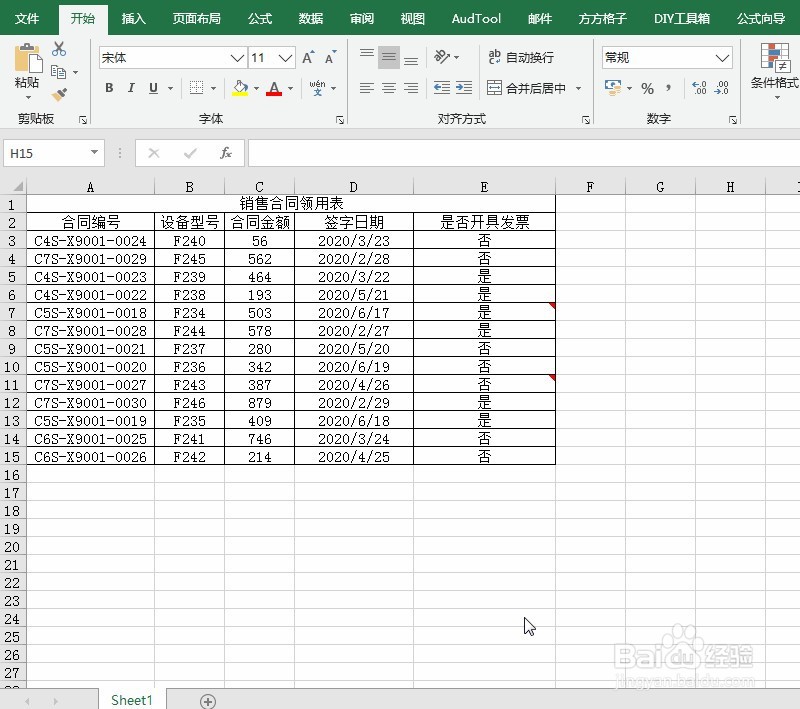Screen dimensions: 800x709
Task: Click the Name Box showing H15
Action: 46,153
